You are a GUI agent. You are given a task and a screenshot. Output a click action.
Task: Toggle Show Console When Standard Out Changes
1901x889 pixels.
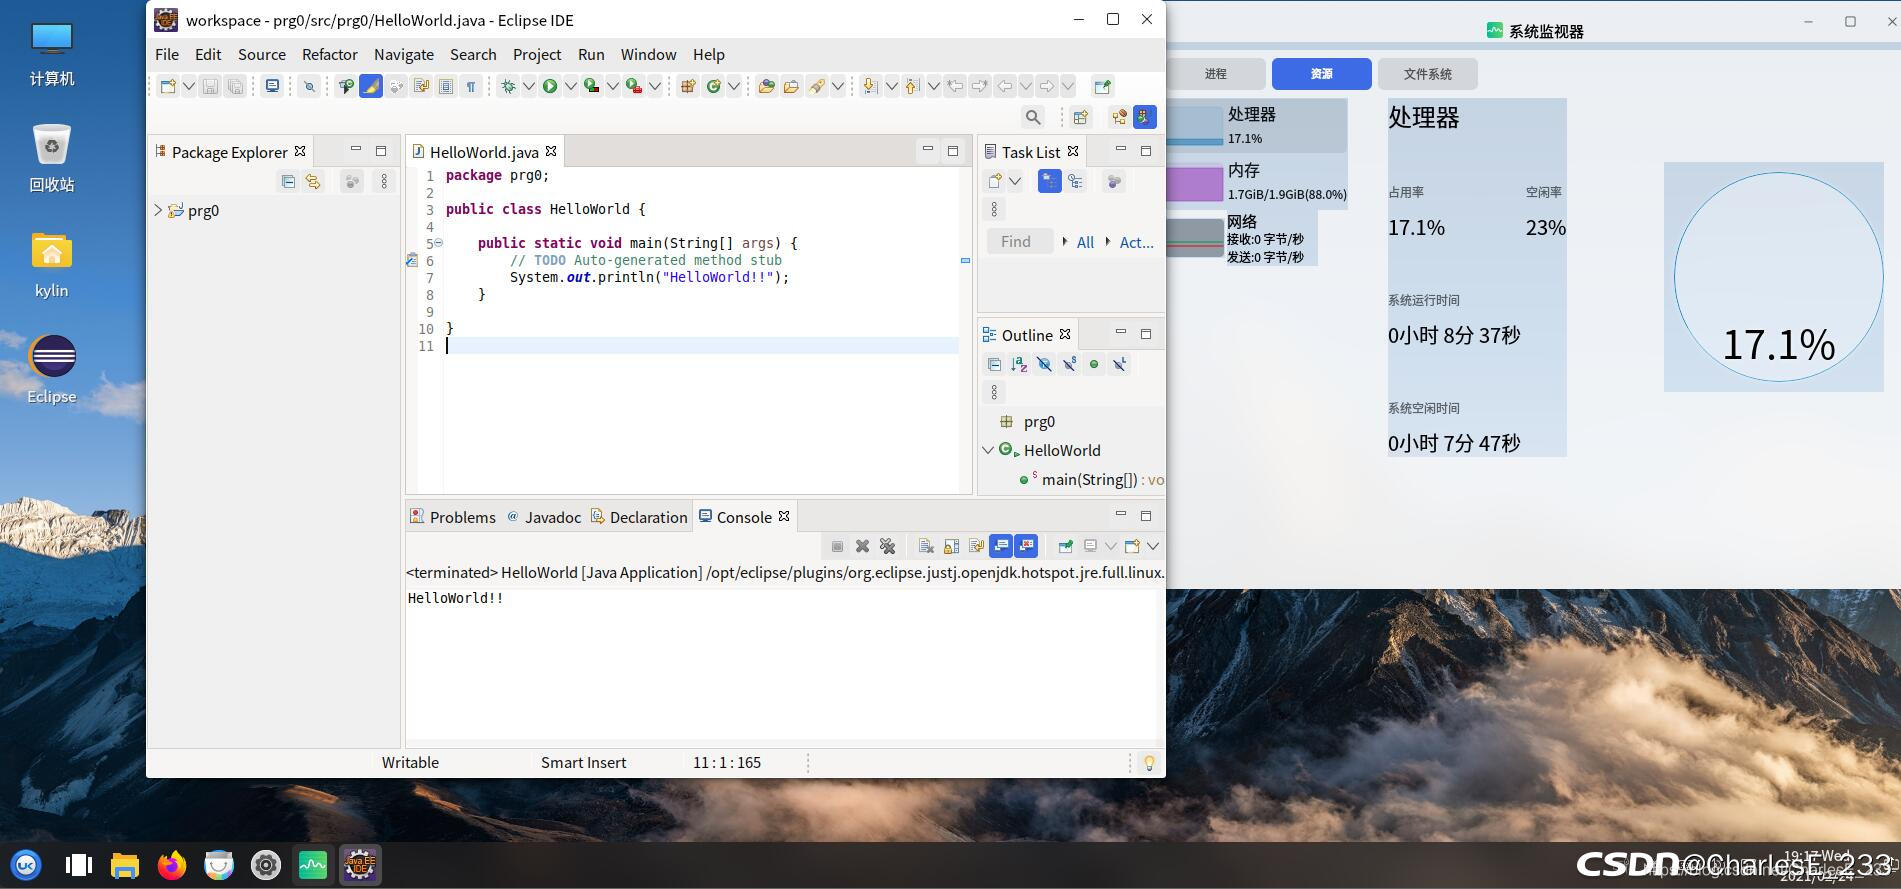pos(1001,546)
